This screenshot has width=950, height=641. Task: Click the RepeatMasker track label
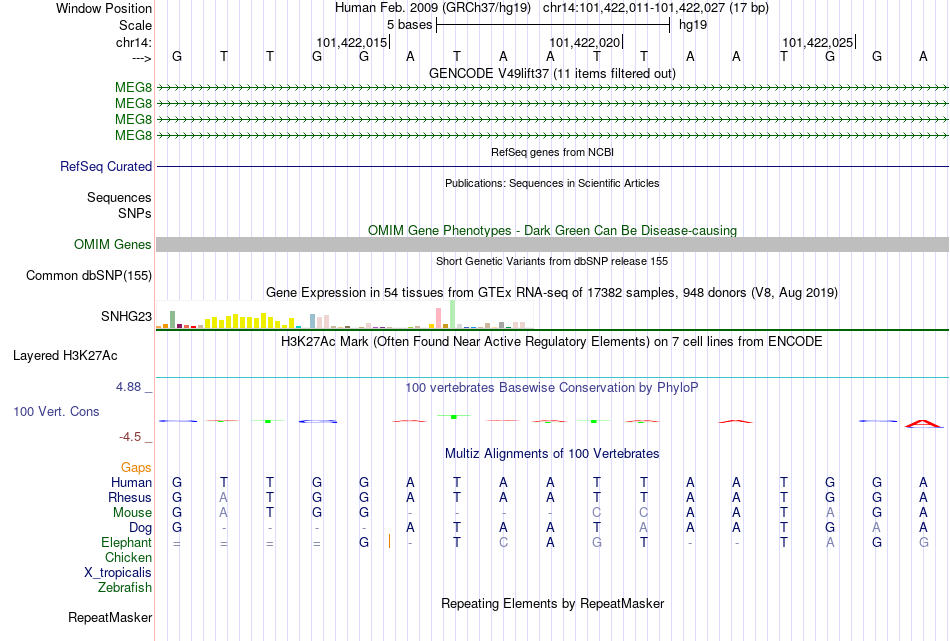click(110, 617)
